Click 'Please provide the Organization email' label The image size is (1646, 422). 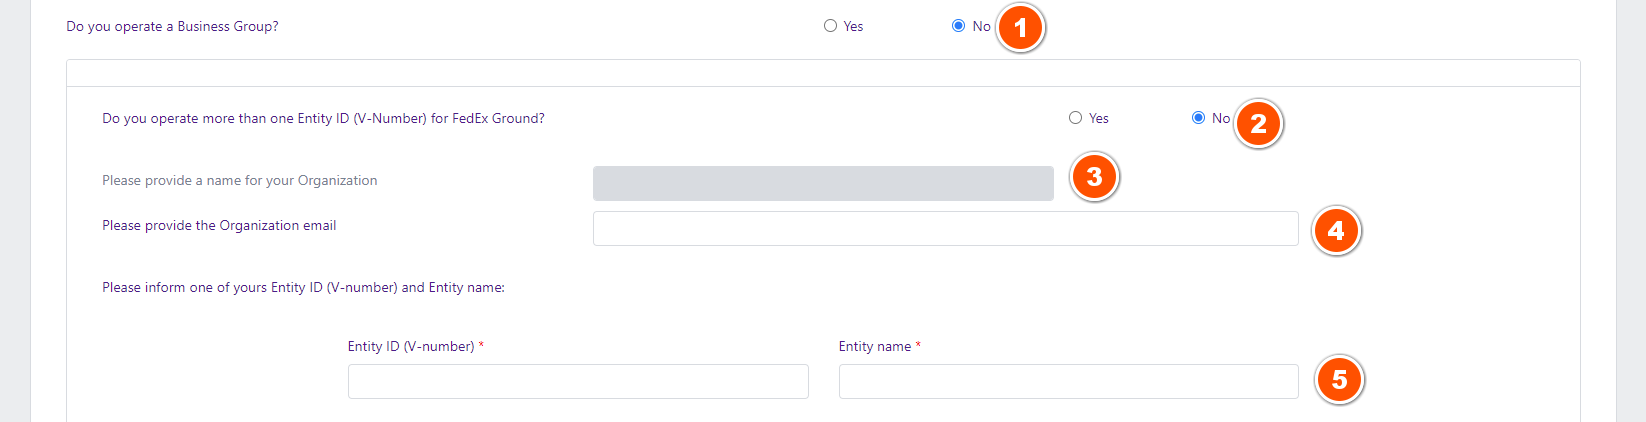[x=219, y=225]
